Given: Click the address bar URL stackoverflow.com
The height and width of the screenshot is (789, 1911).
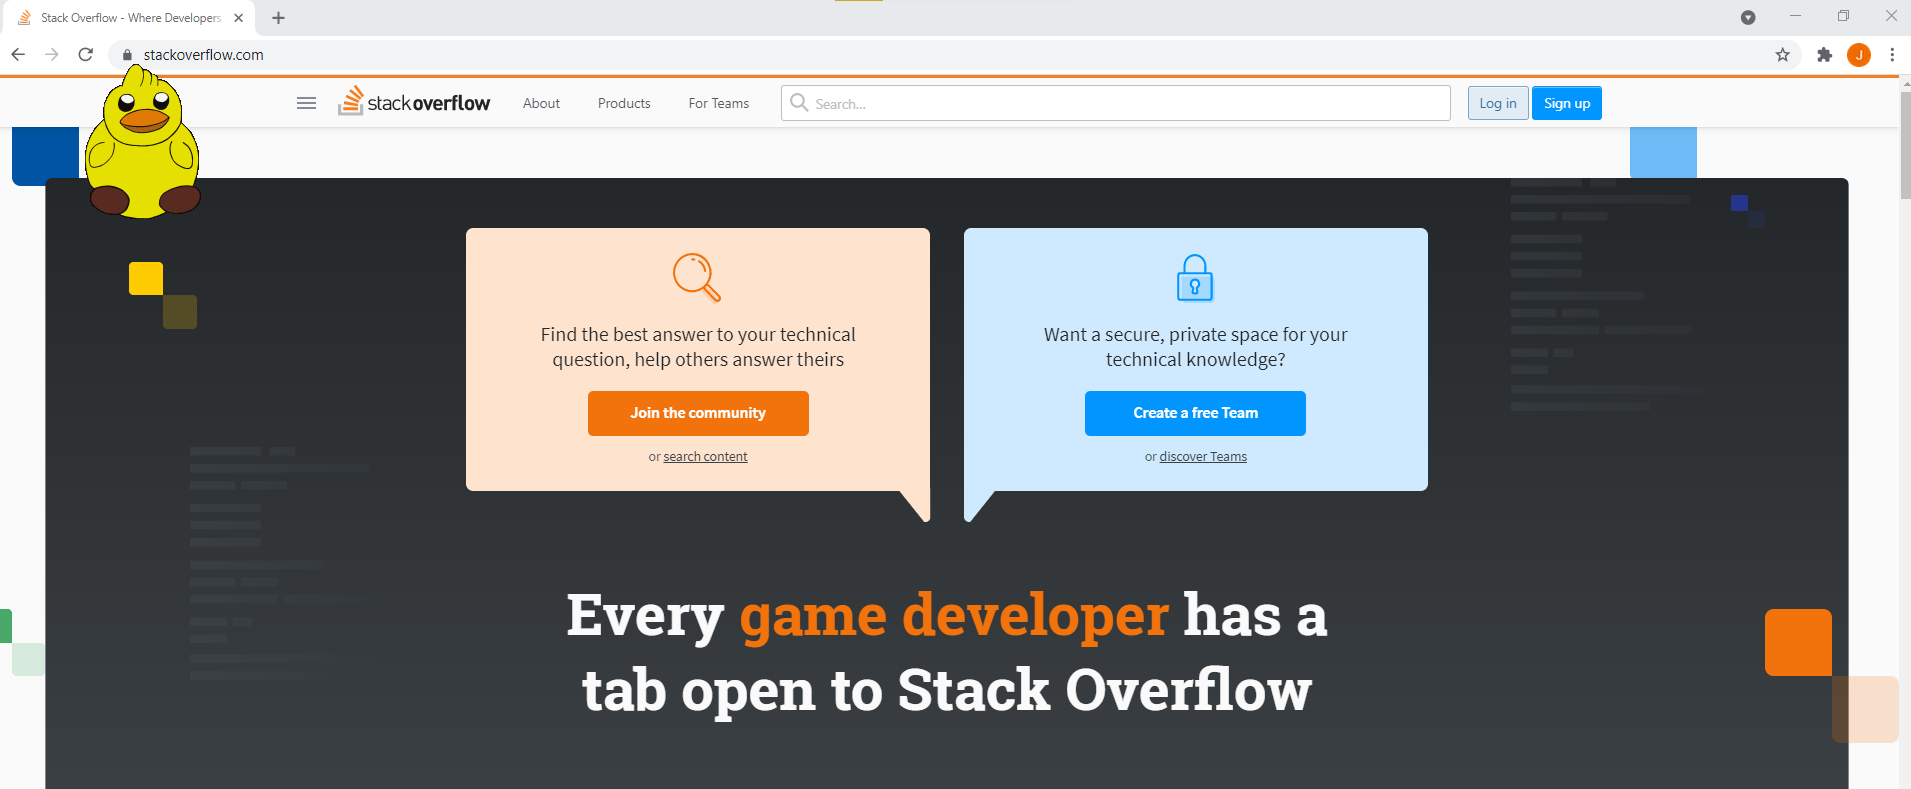Looking at the screenshot, I should click(x=204, y=55).
